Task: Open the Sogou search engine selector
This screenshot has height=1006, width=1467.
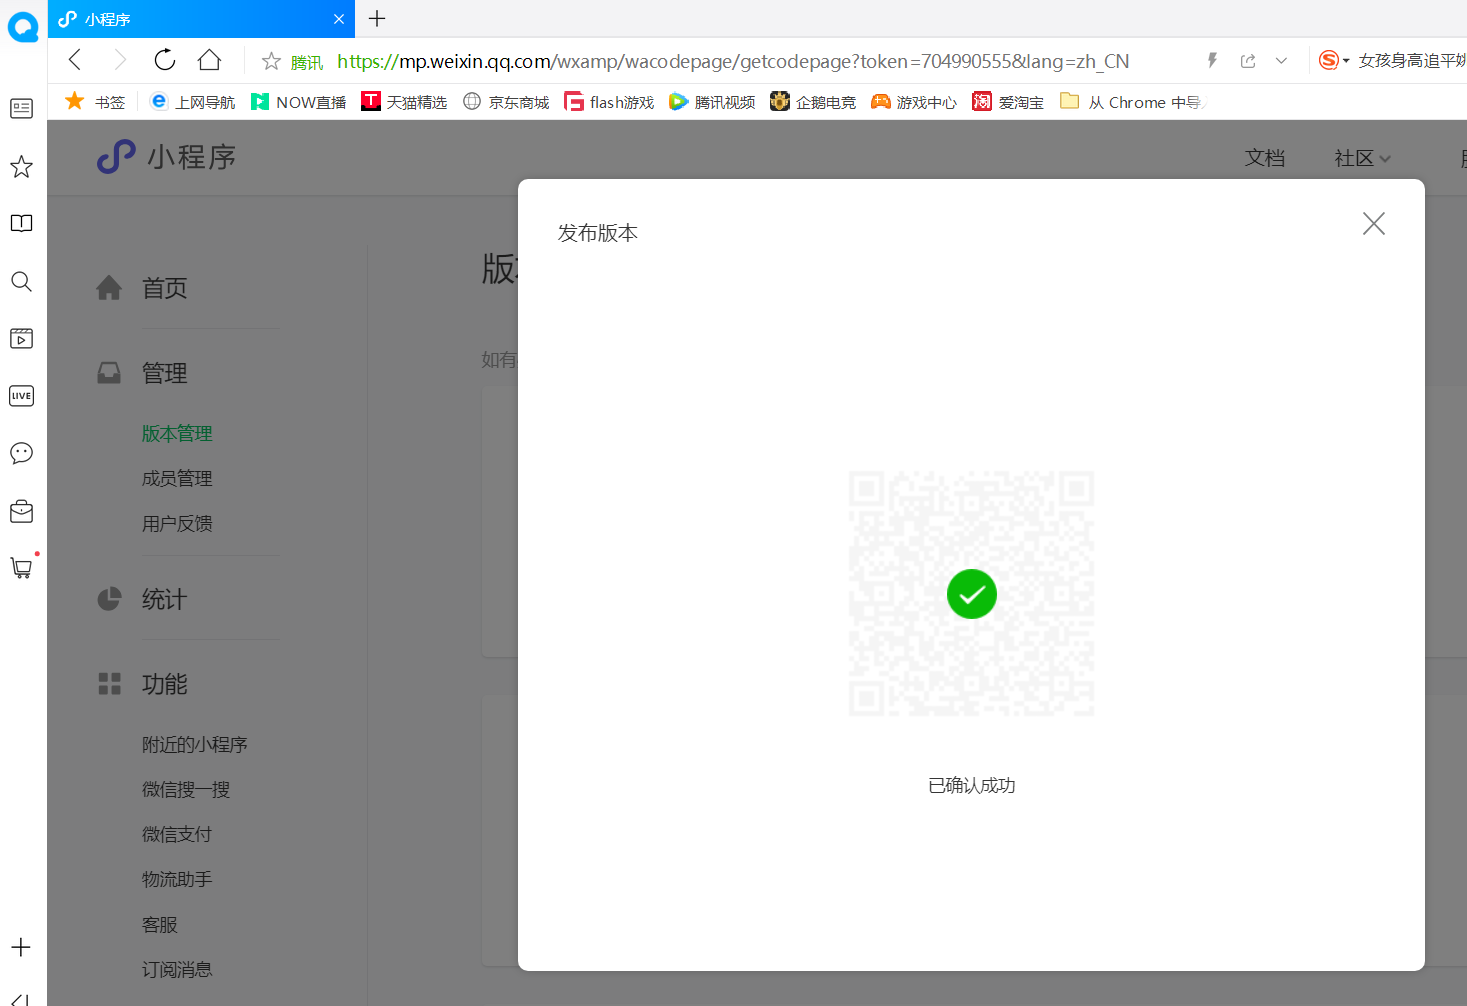Action: coord(1334,61)
